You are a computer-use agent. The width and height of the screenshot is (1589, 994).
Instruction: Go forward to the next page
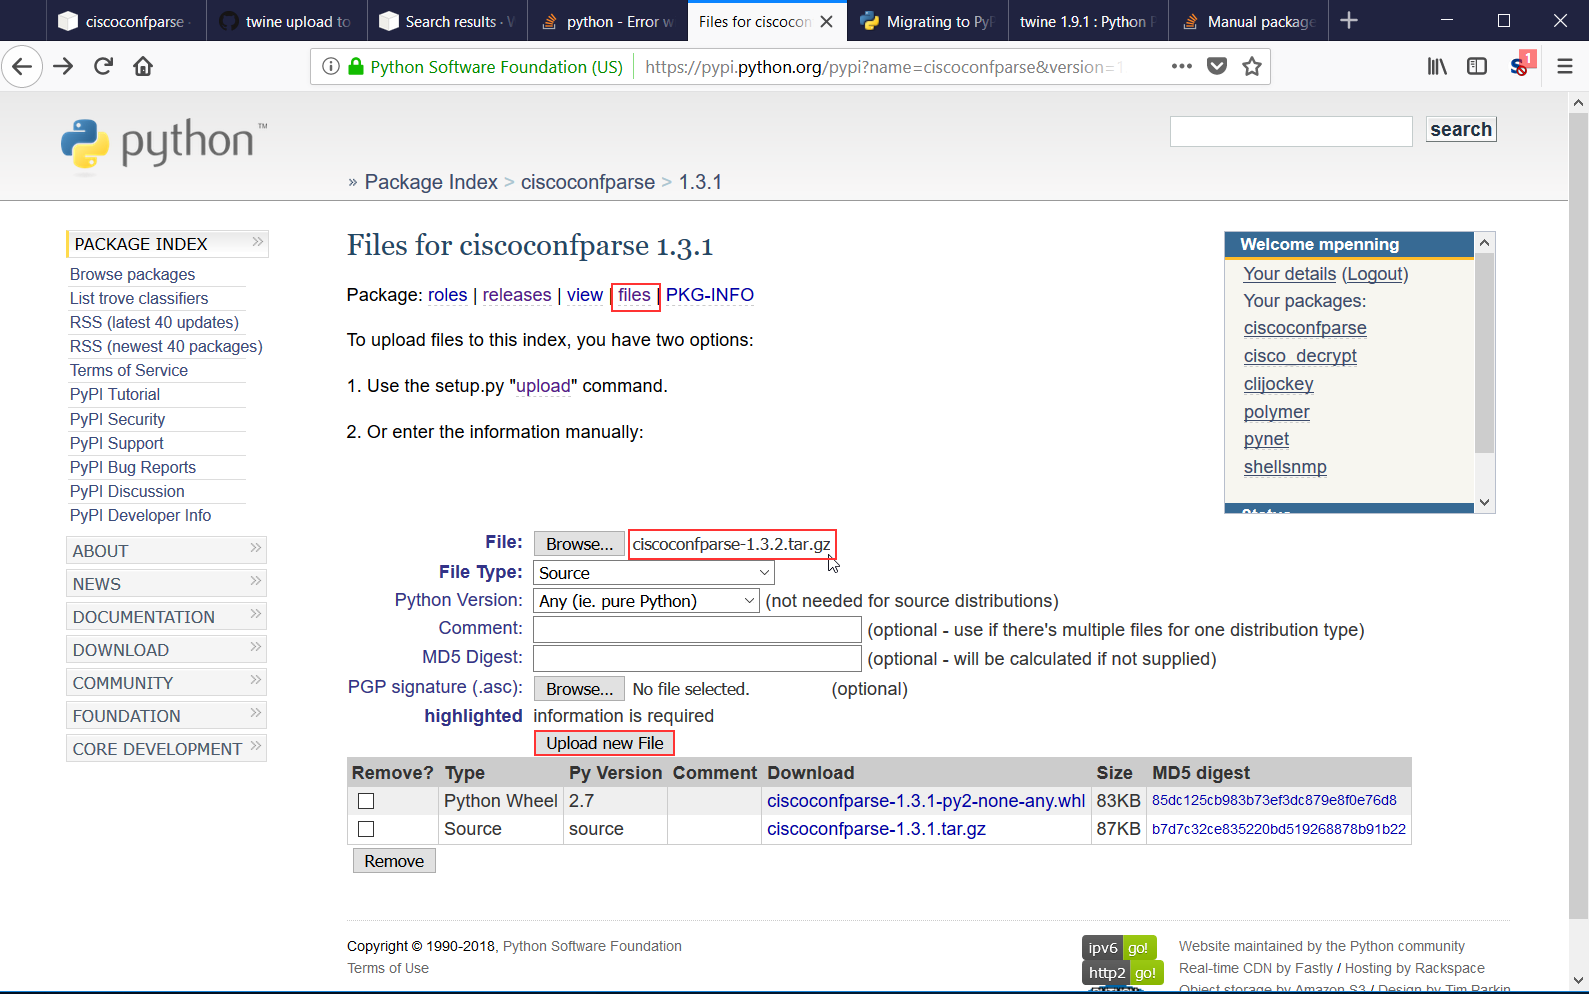(x=63, y=67)
